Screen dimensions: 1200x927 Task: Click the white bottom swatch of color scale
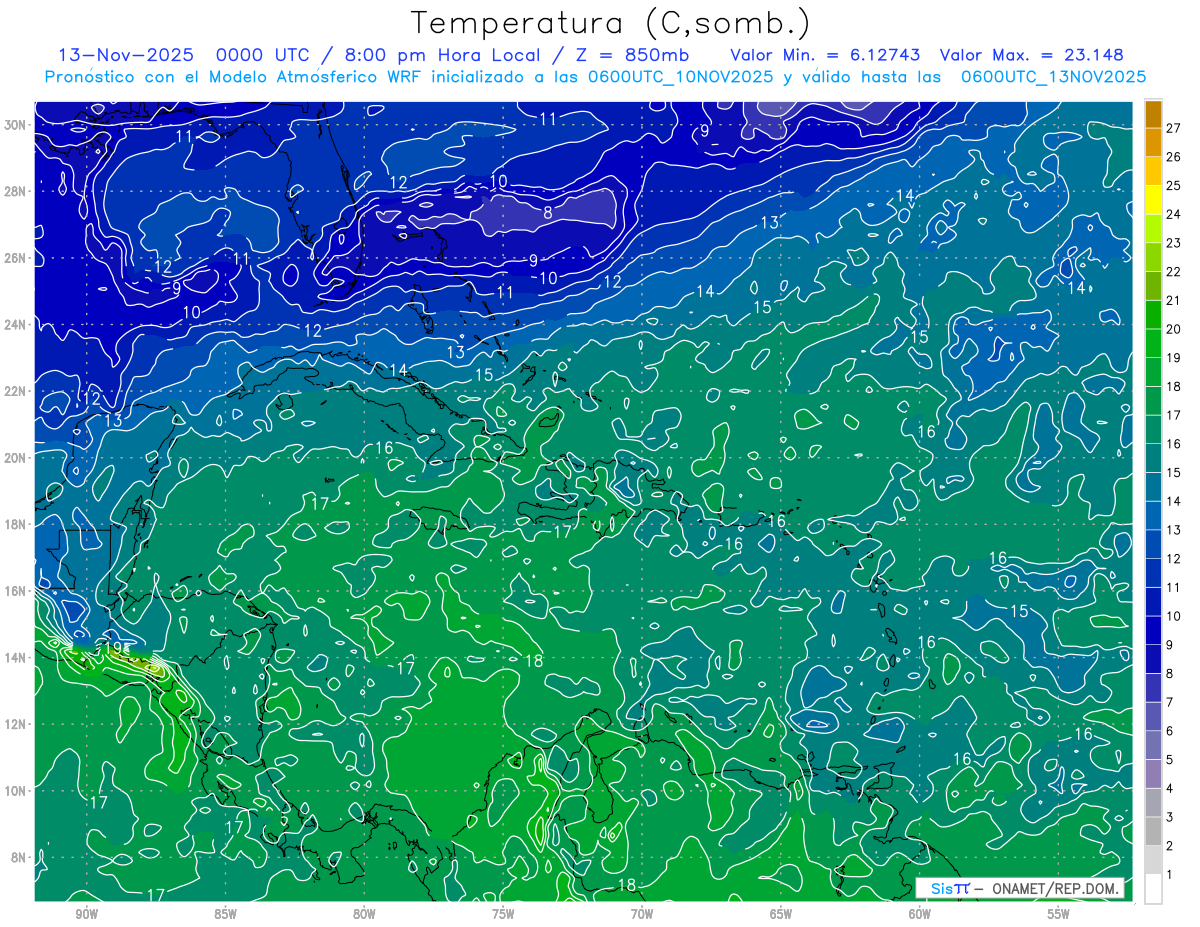click(x=1153, y=889)
